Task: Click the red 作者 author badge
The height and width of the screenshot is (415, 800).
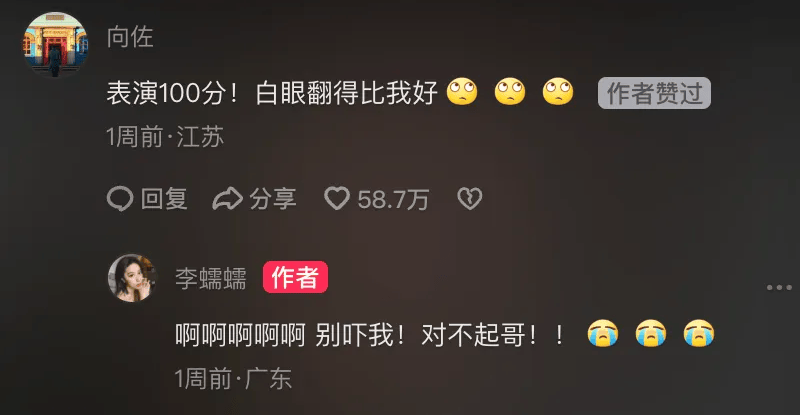Action: pyautogui.click(x=295, y=277)
